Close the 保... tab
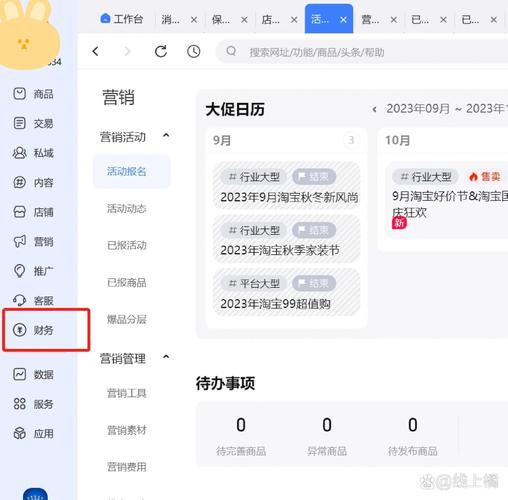The image size is (508, 500). point(244,20)
